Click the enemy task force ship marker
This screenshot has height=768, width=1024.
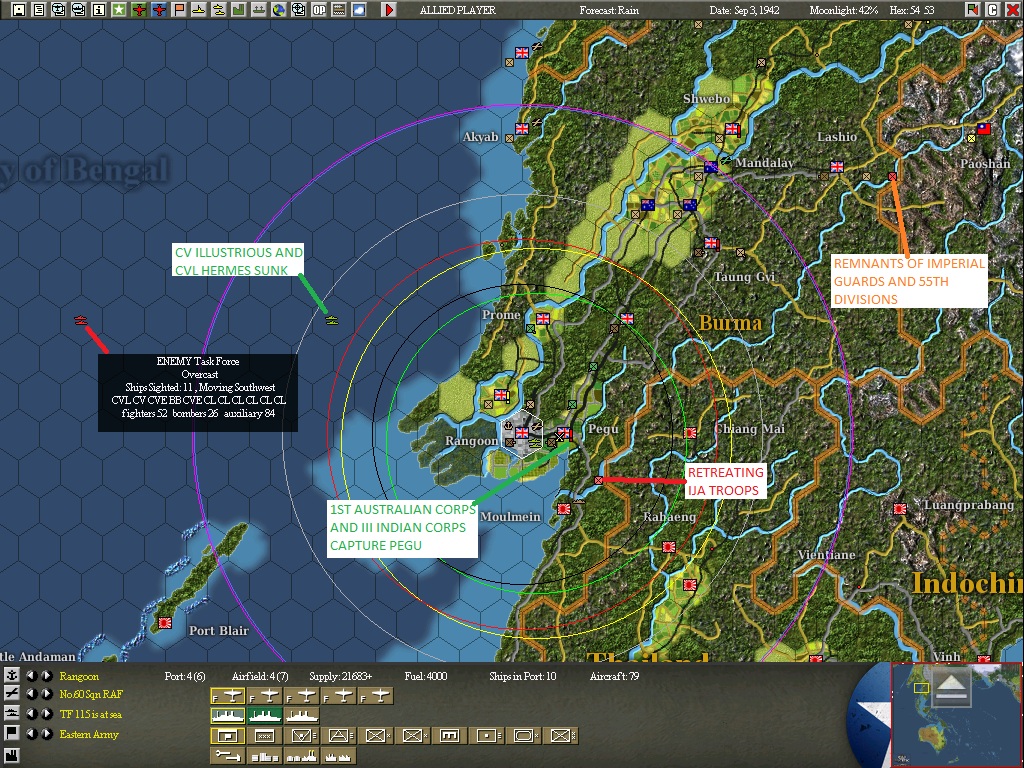click(x=80, y=320)
